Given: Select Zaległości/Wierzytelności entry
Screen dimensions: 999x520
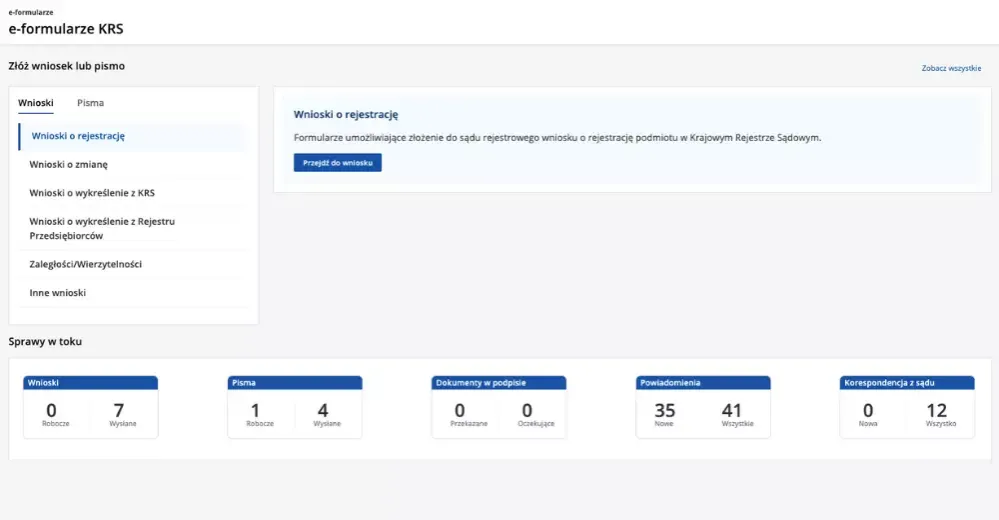Looking at the screenshot, I should coord(85,264).
